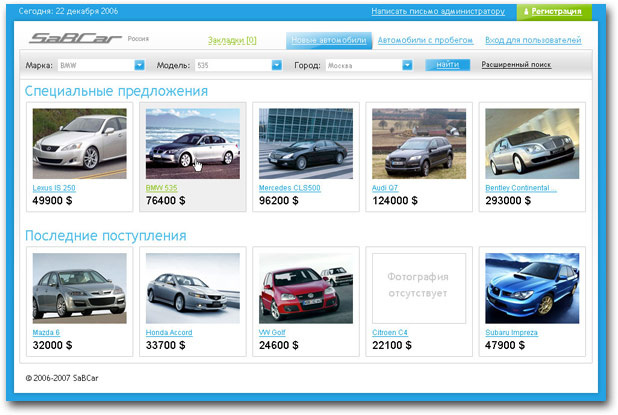Click the Россия label beside logo
The height and width of the screenshot is (415, 618).
pyautogui.click(x=138, y=39)
